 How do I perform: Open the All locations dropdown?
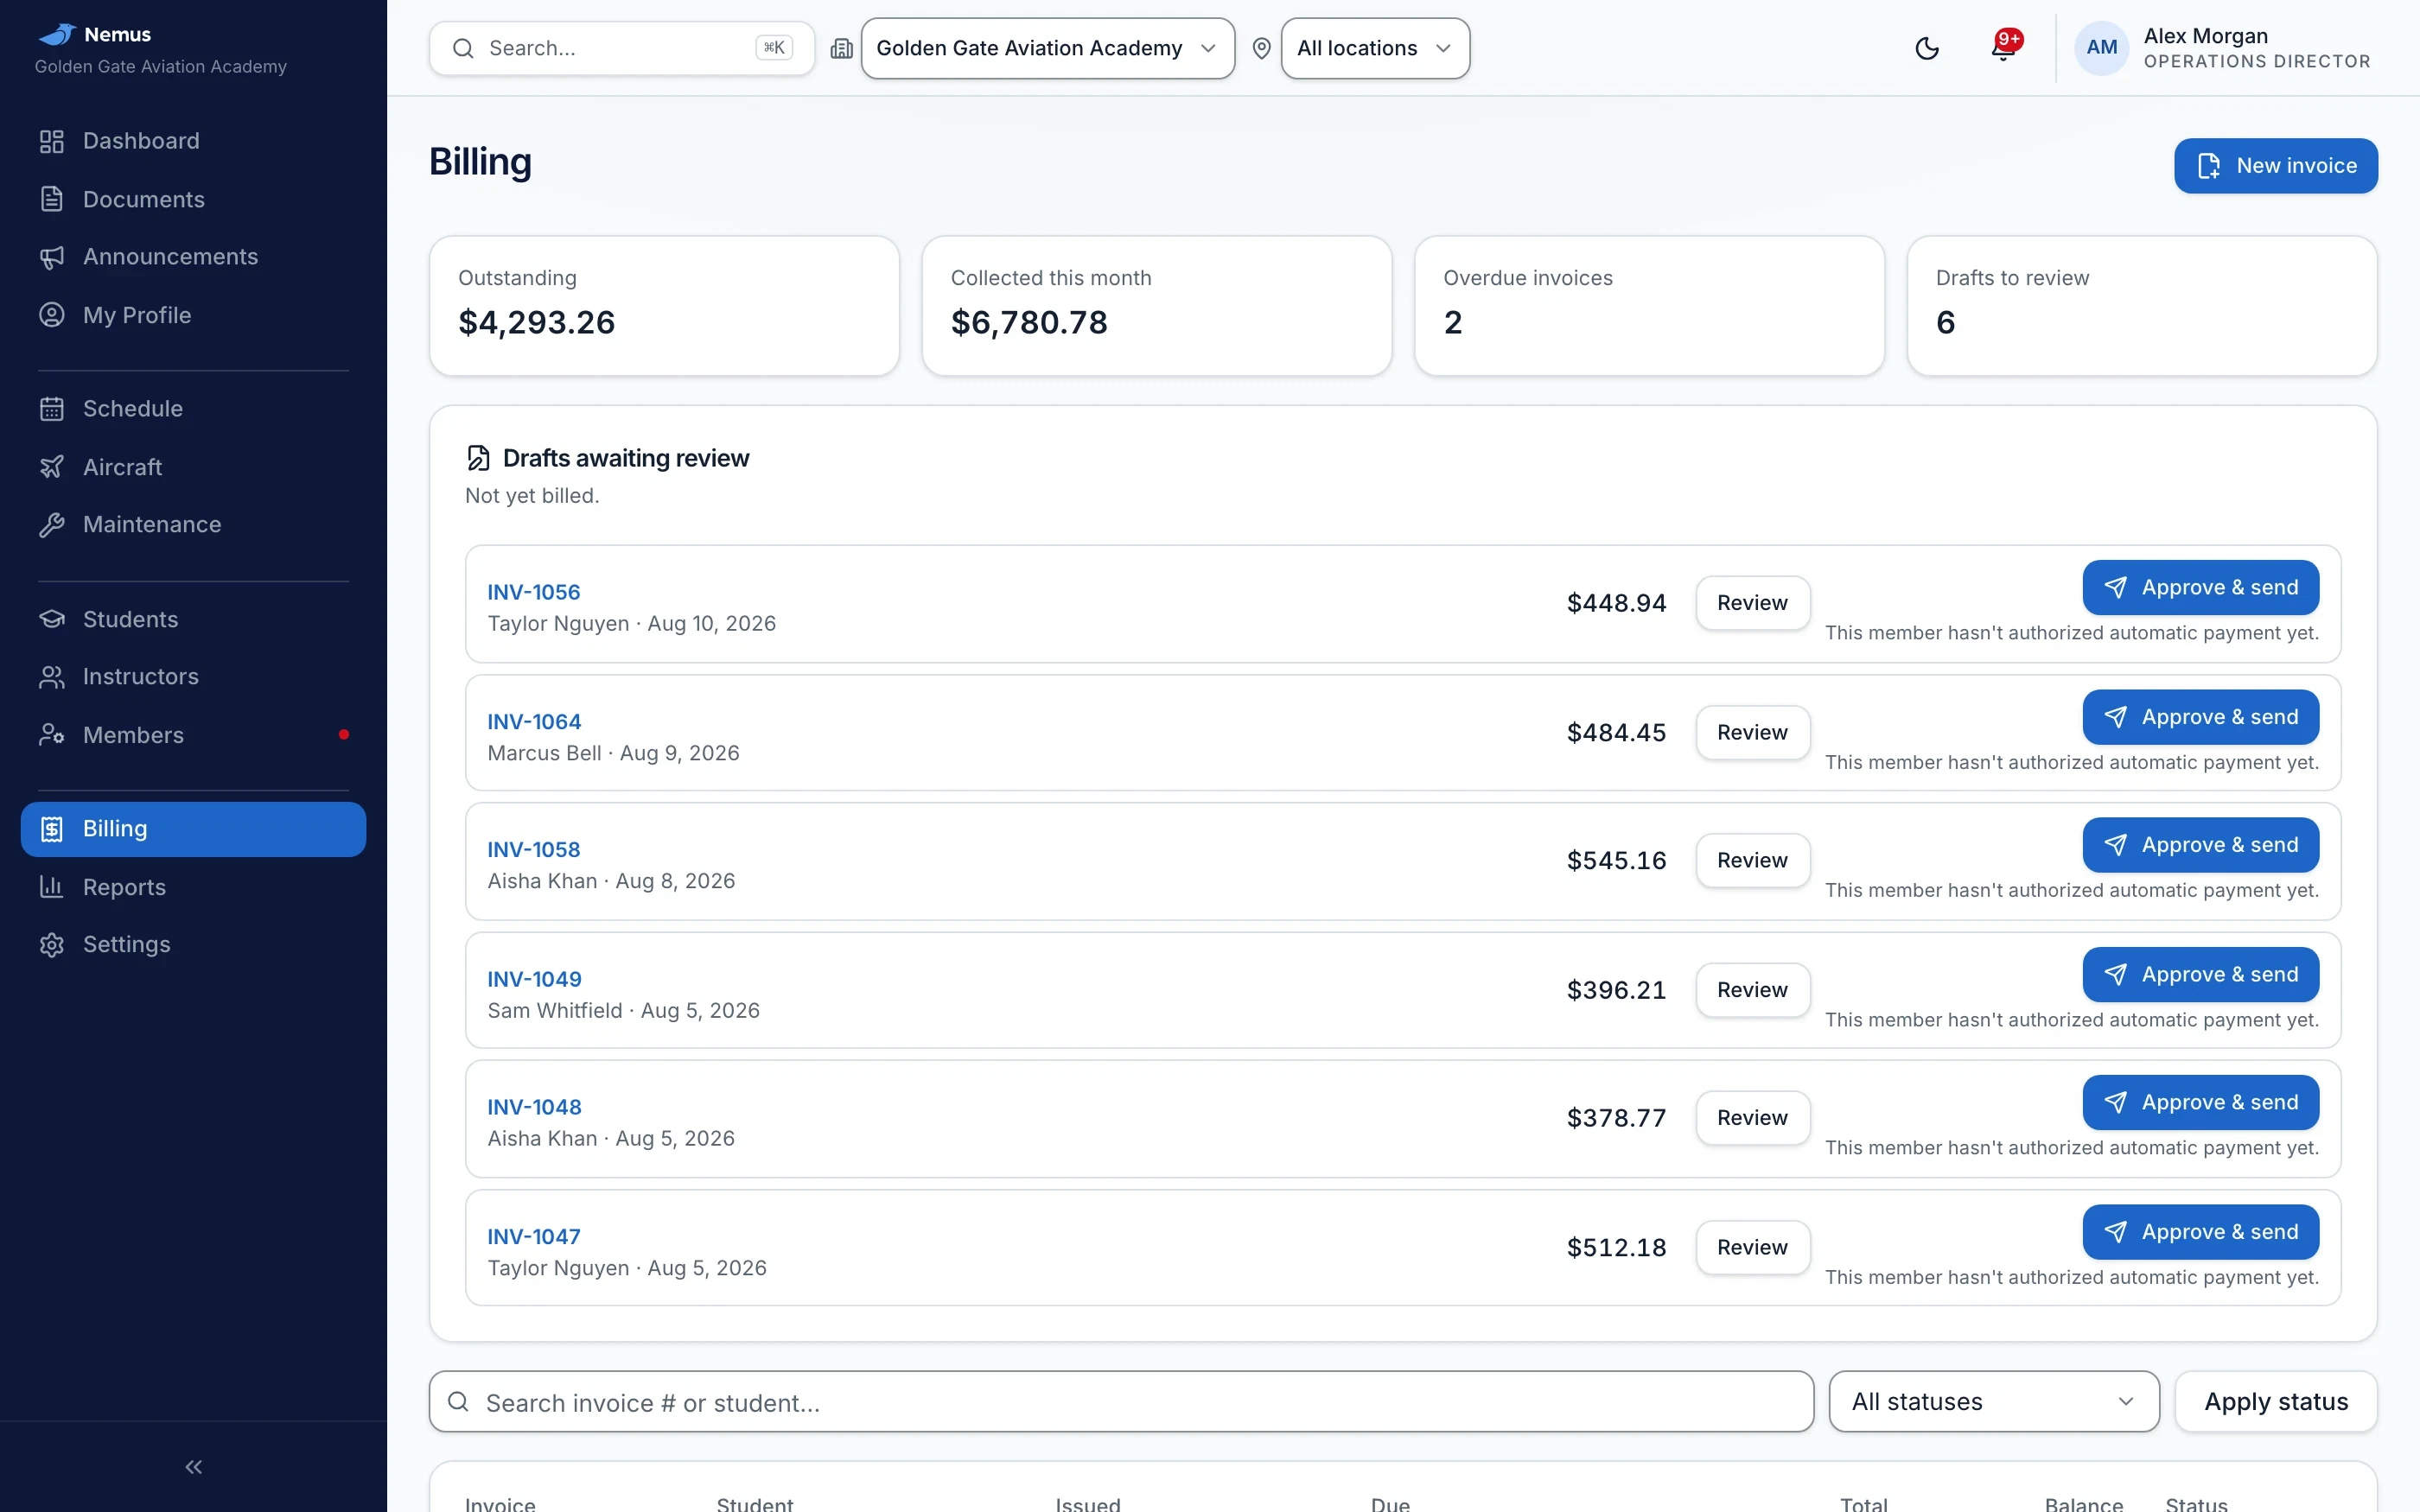pos(1375,48)
